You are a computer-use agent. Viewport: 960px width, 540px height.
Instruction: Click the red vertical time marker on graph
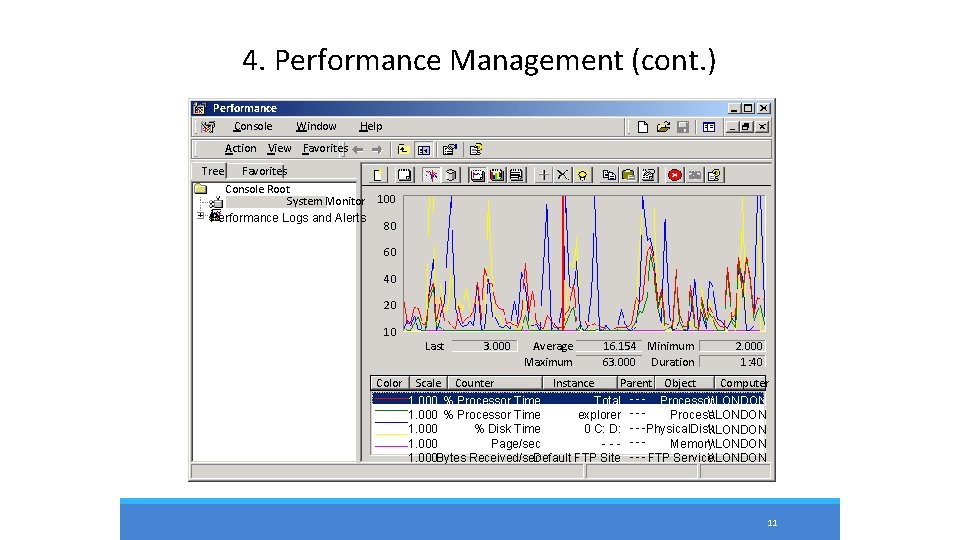pyautogui.click(x=563, y=263)
